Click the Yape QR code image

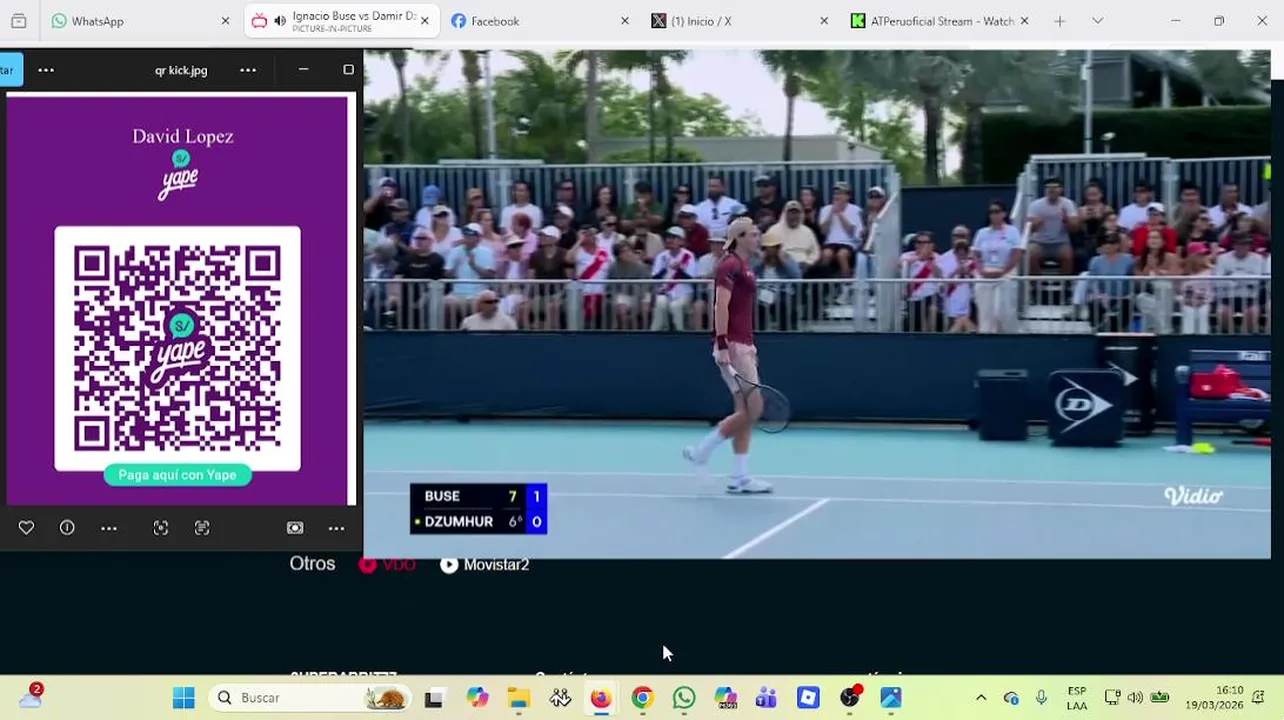click(177, 348)
